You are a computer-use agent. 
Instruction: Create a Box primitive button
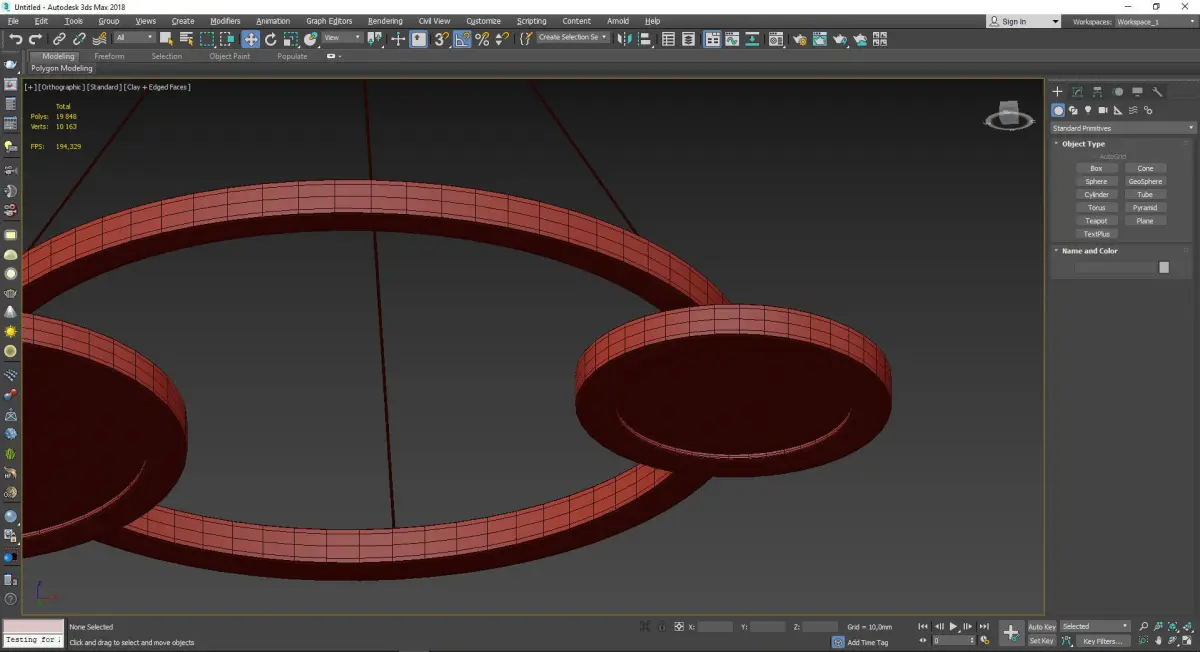click(1096, 168)
